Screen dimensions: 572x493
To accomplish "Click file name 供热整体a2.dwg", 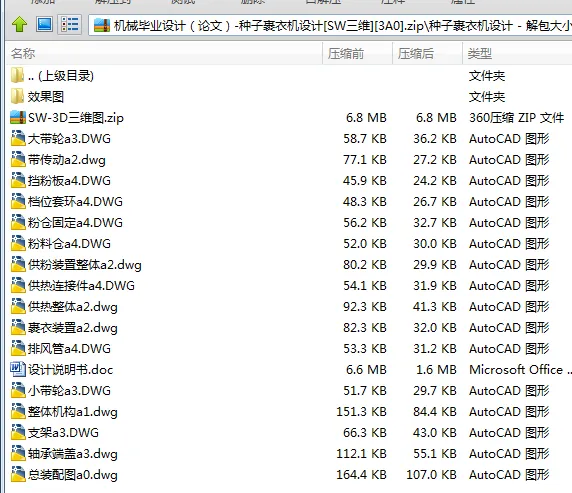I will (73, 307).
